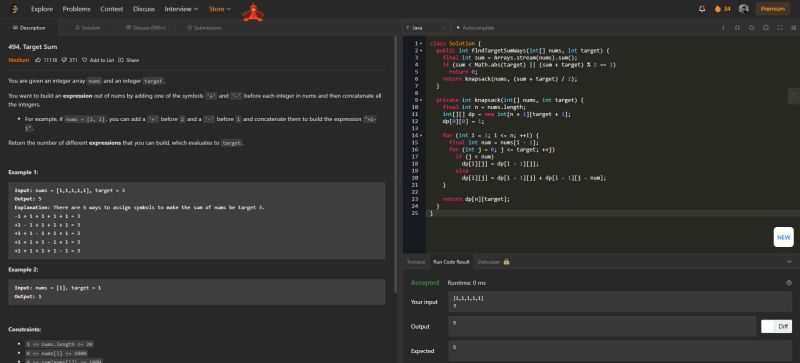The height and width of the screenshot is (363, 800).
Task: Open the Contest page
Action: click(112, 9)
